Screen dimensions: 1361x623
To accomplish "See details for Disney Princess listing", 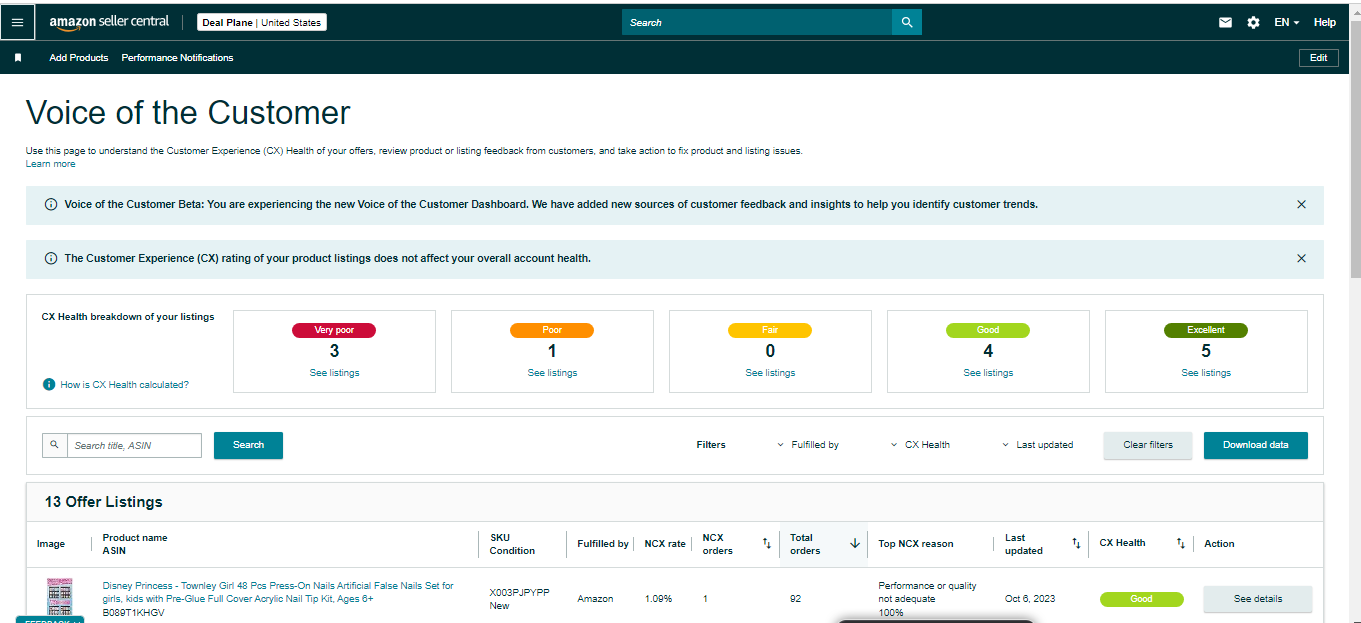I will tap(1257, 599).
